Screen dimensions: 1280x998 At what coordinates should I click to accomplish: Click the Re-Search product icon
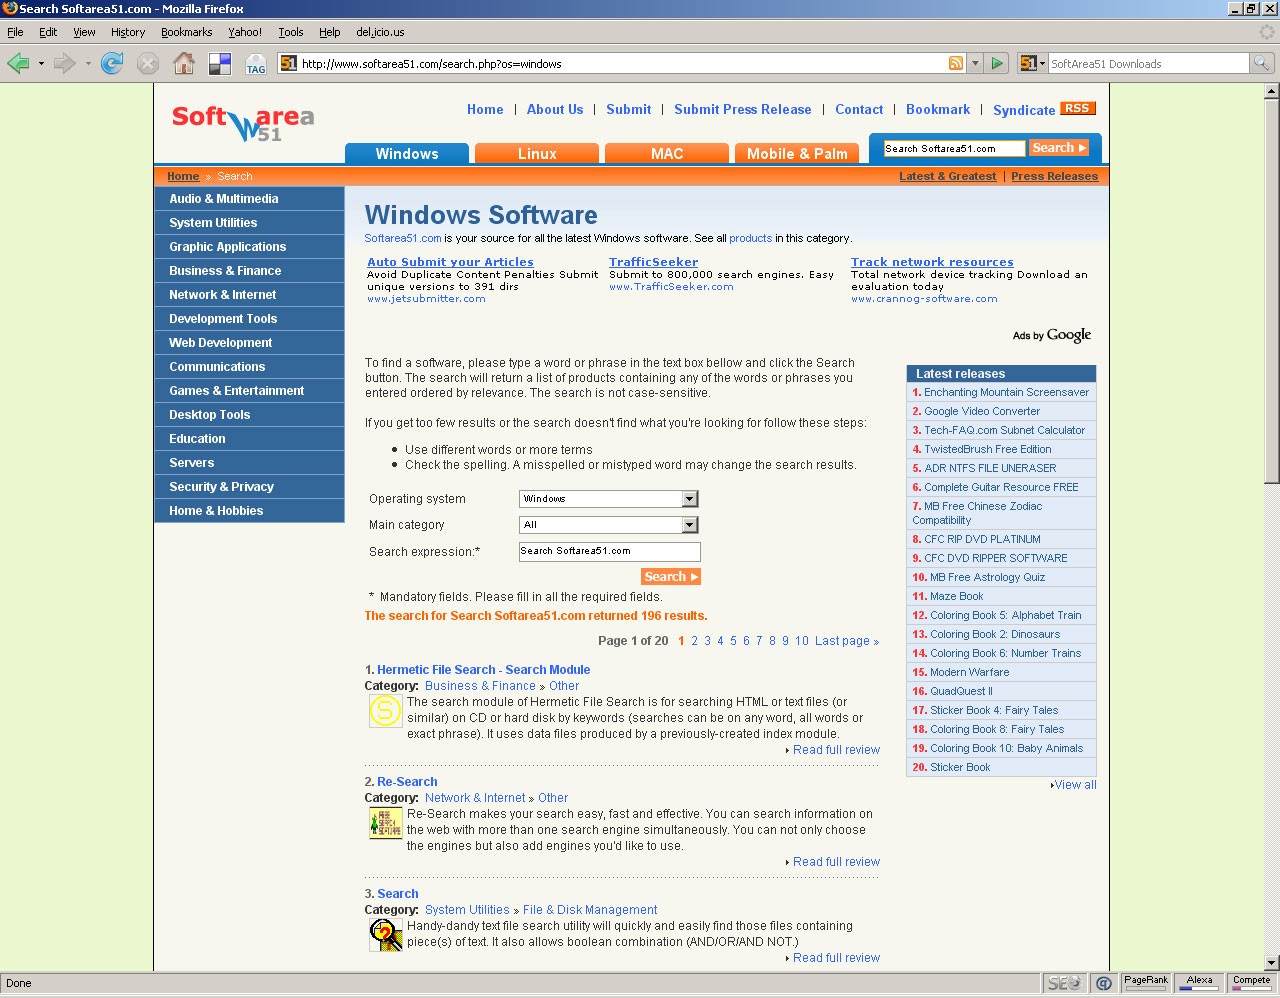click(x=385, y=823)
